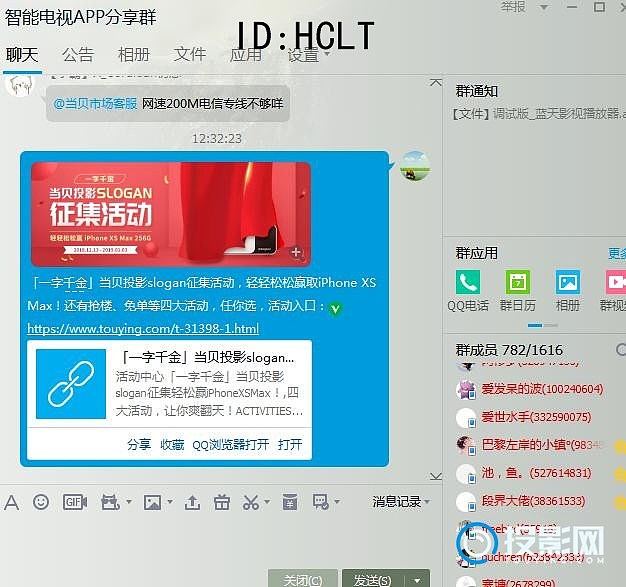The width and height of the screenshot is (626, 587).
Task: Open the 消息记录 history dropdown
Action: click(401, 502)
